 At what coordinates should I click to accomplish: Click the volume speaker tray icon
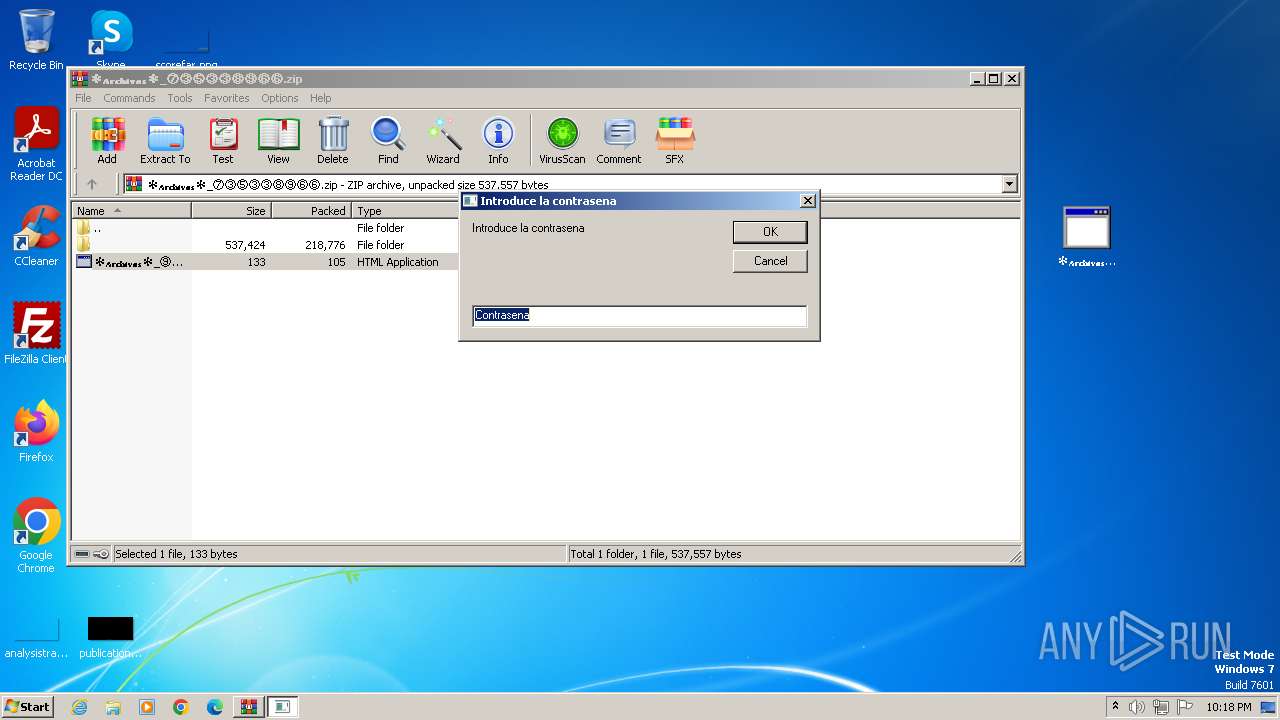1137,707
